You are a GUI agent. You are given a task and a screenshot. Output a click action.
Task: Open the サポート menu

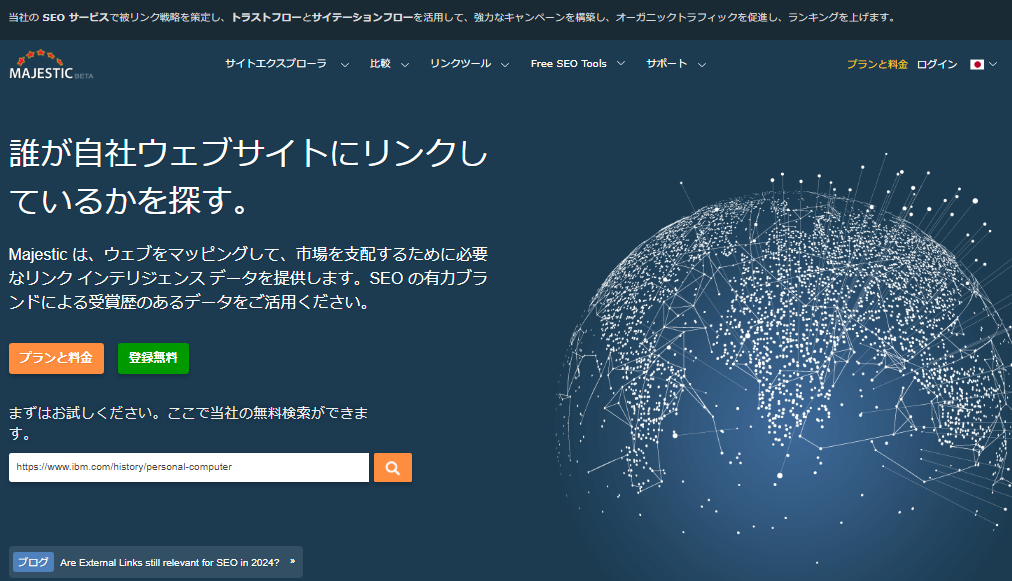(x=667, y=63)
